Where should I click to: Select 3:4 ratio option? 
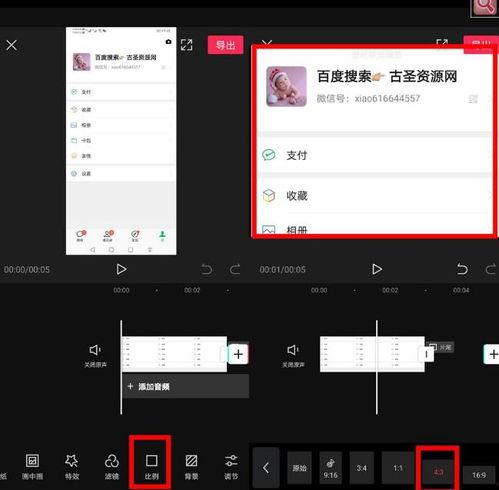click(x=362, y=468)
